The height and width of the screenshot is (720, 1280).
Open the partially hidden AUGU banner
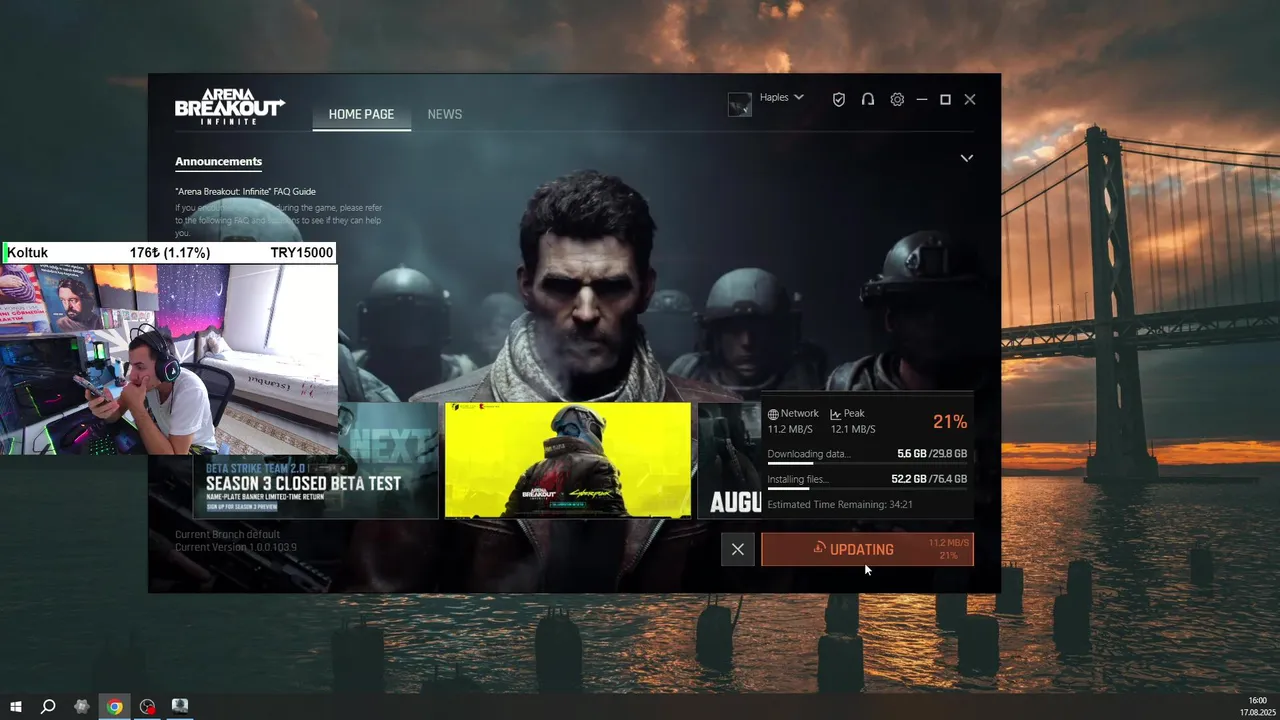pos(729,460)
